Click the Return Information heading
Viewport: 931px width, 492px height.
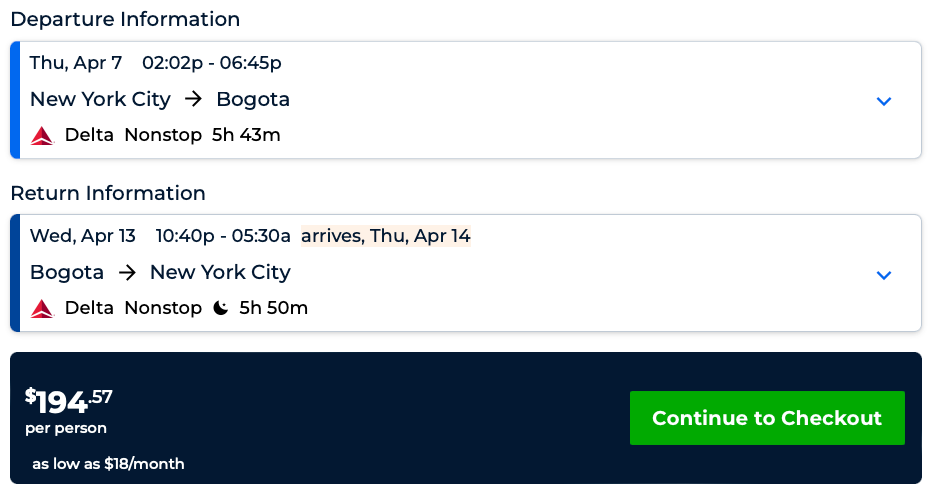pyautogui.click(x=108, y=193)
